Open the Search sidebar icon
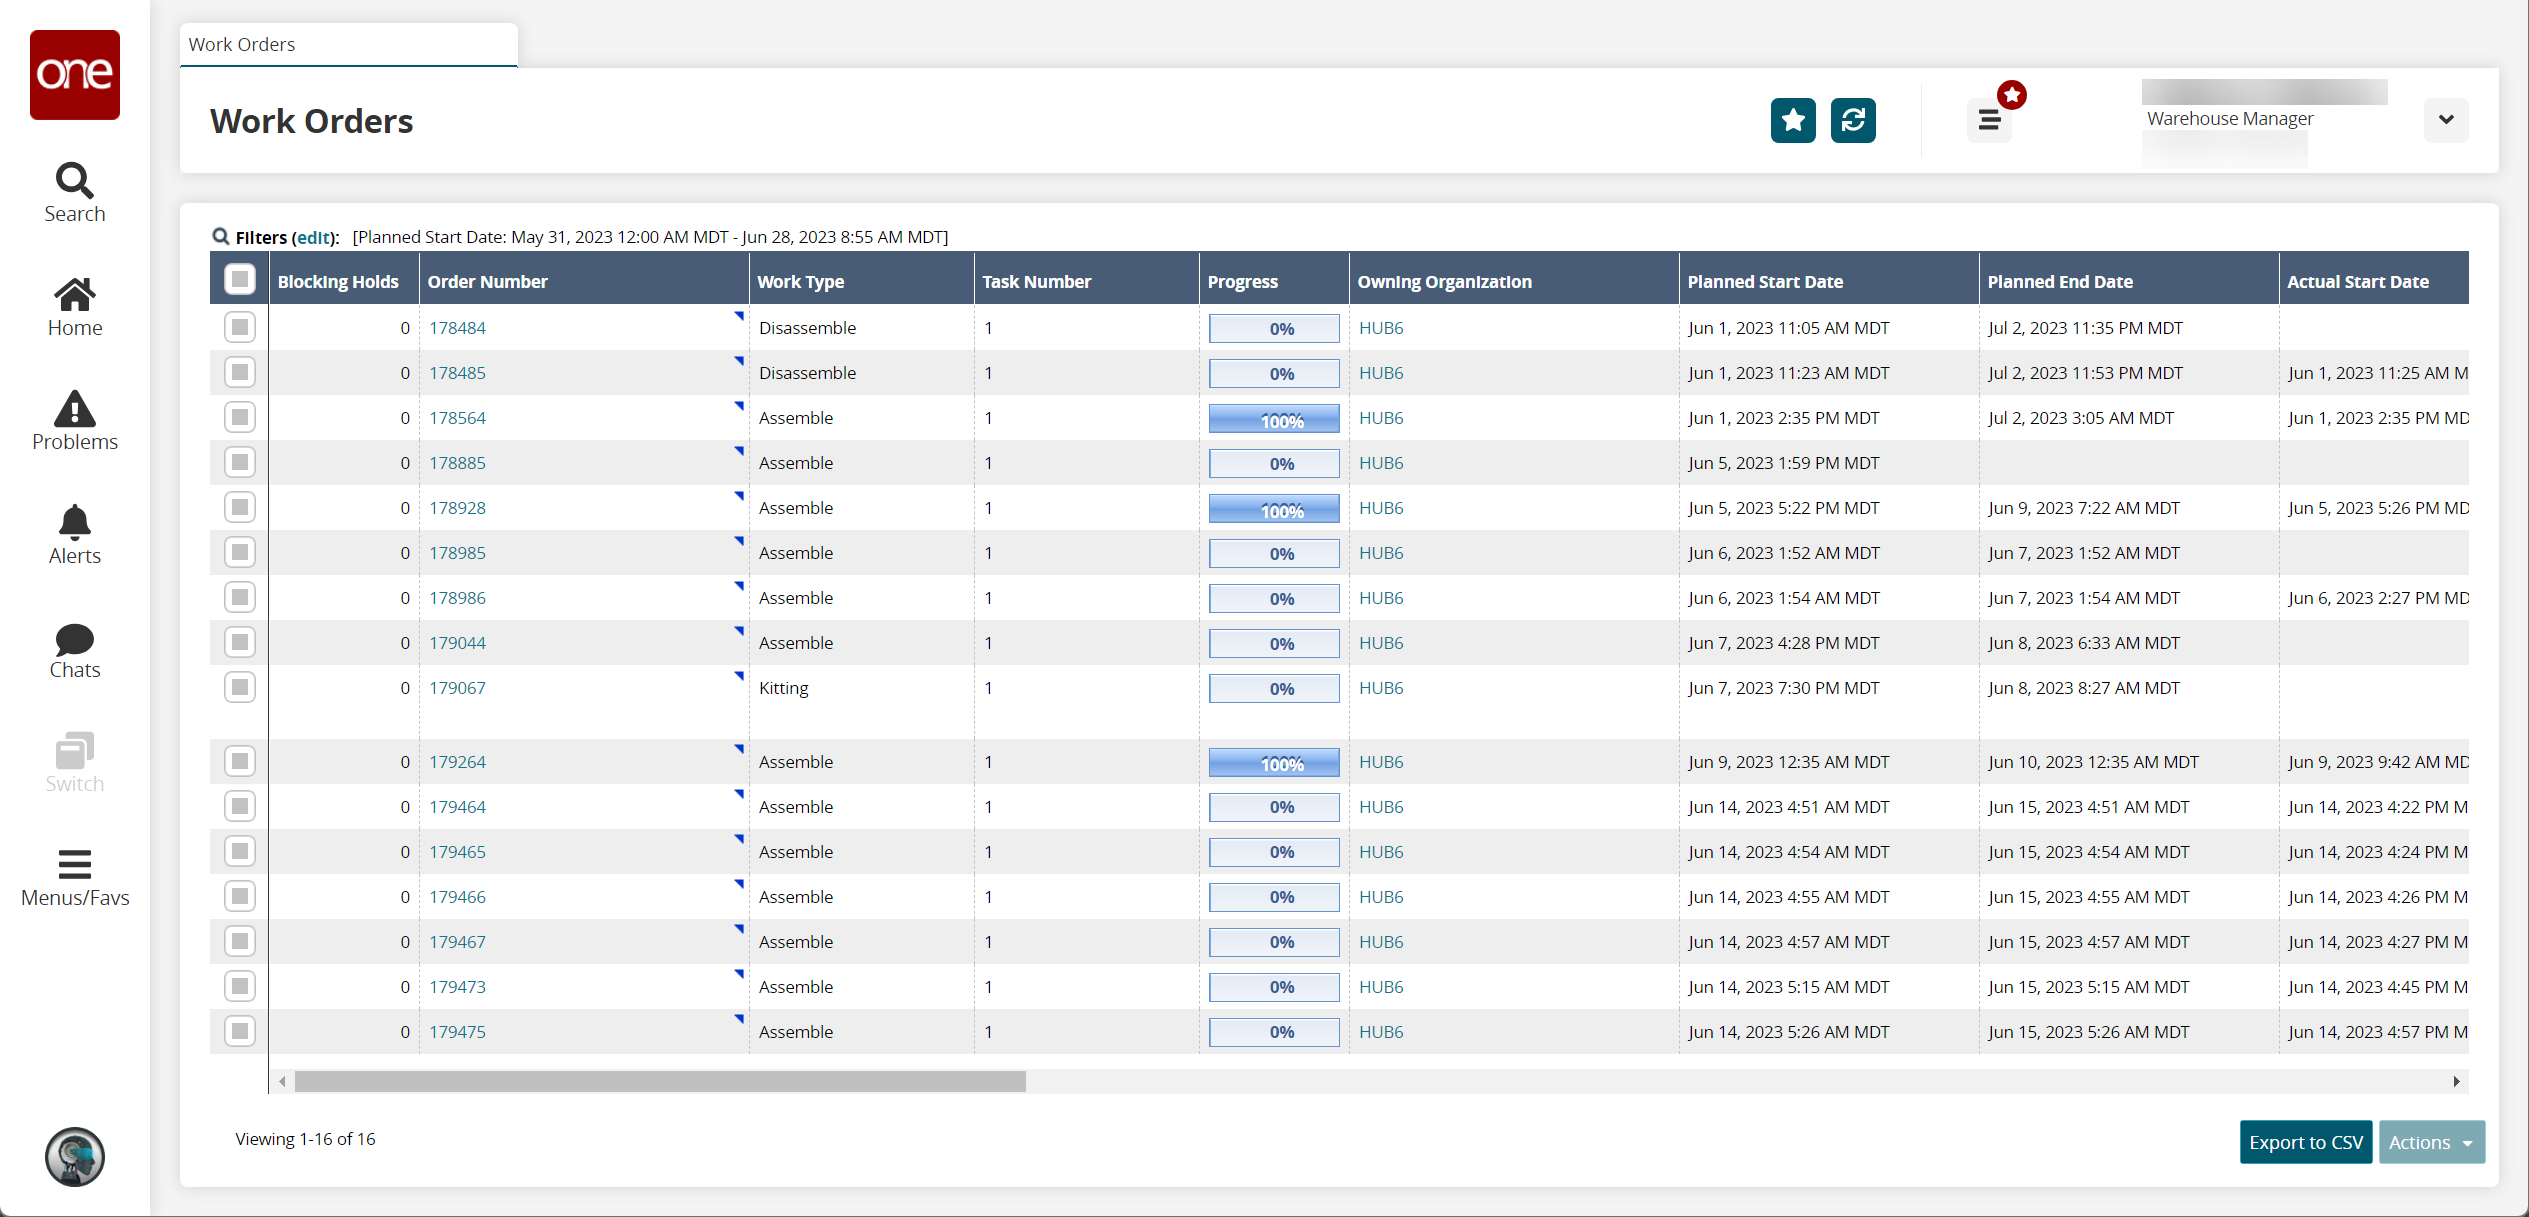 pyautogui.click(x=74, y=193)
